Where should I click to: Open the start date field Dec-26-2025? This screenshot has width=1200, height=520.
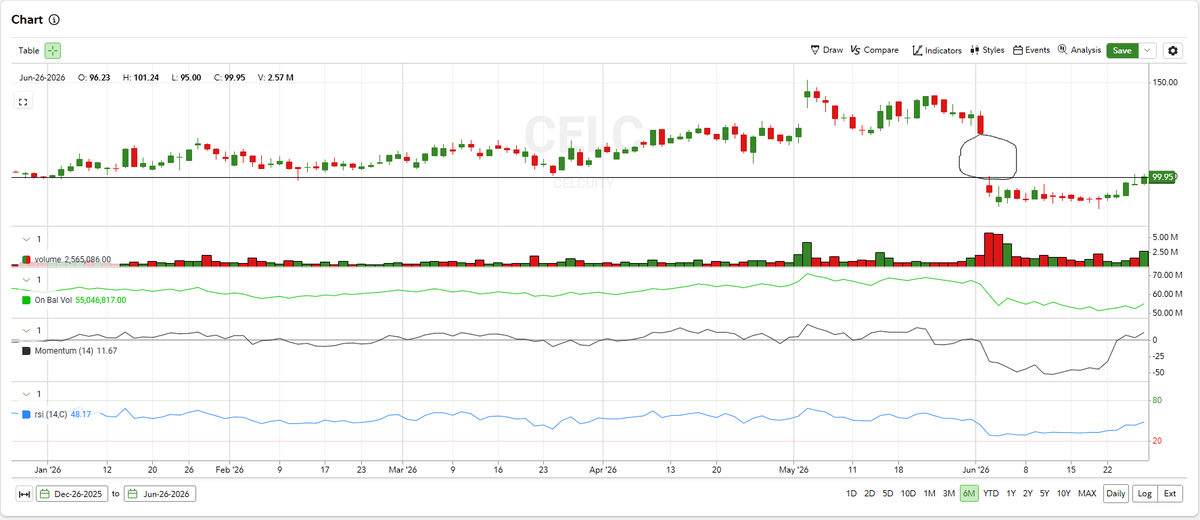point(72,494)
